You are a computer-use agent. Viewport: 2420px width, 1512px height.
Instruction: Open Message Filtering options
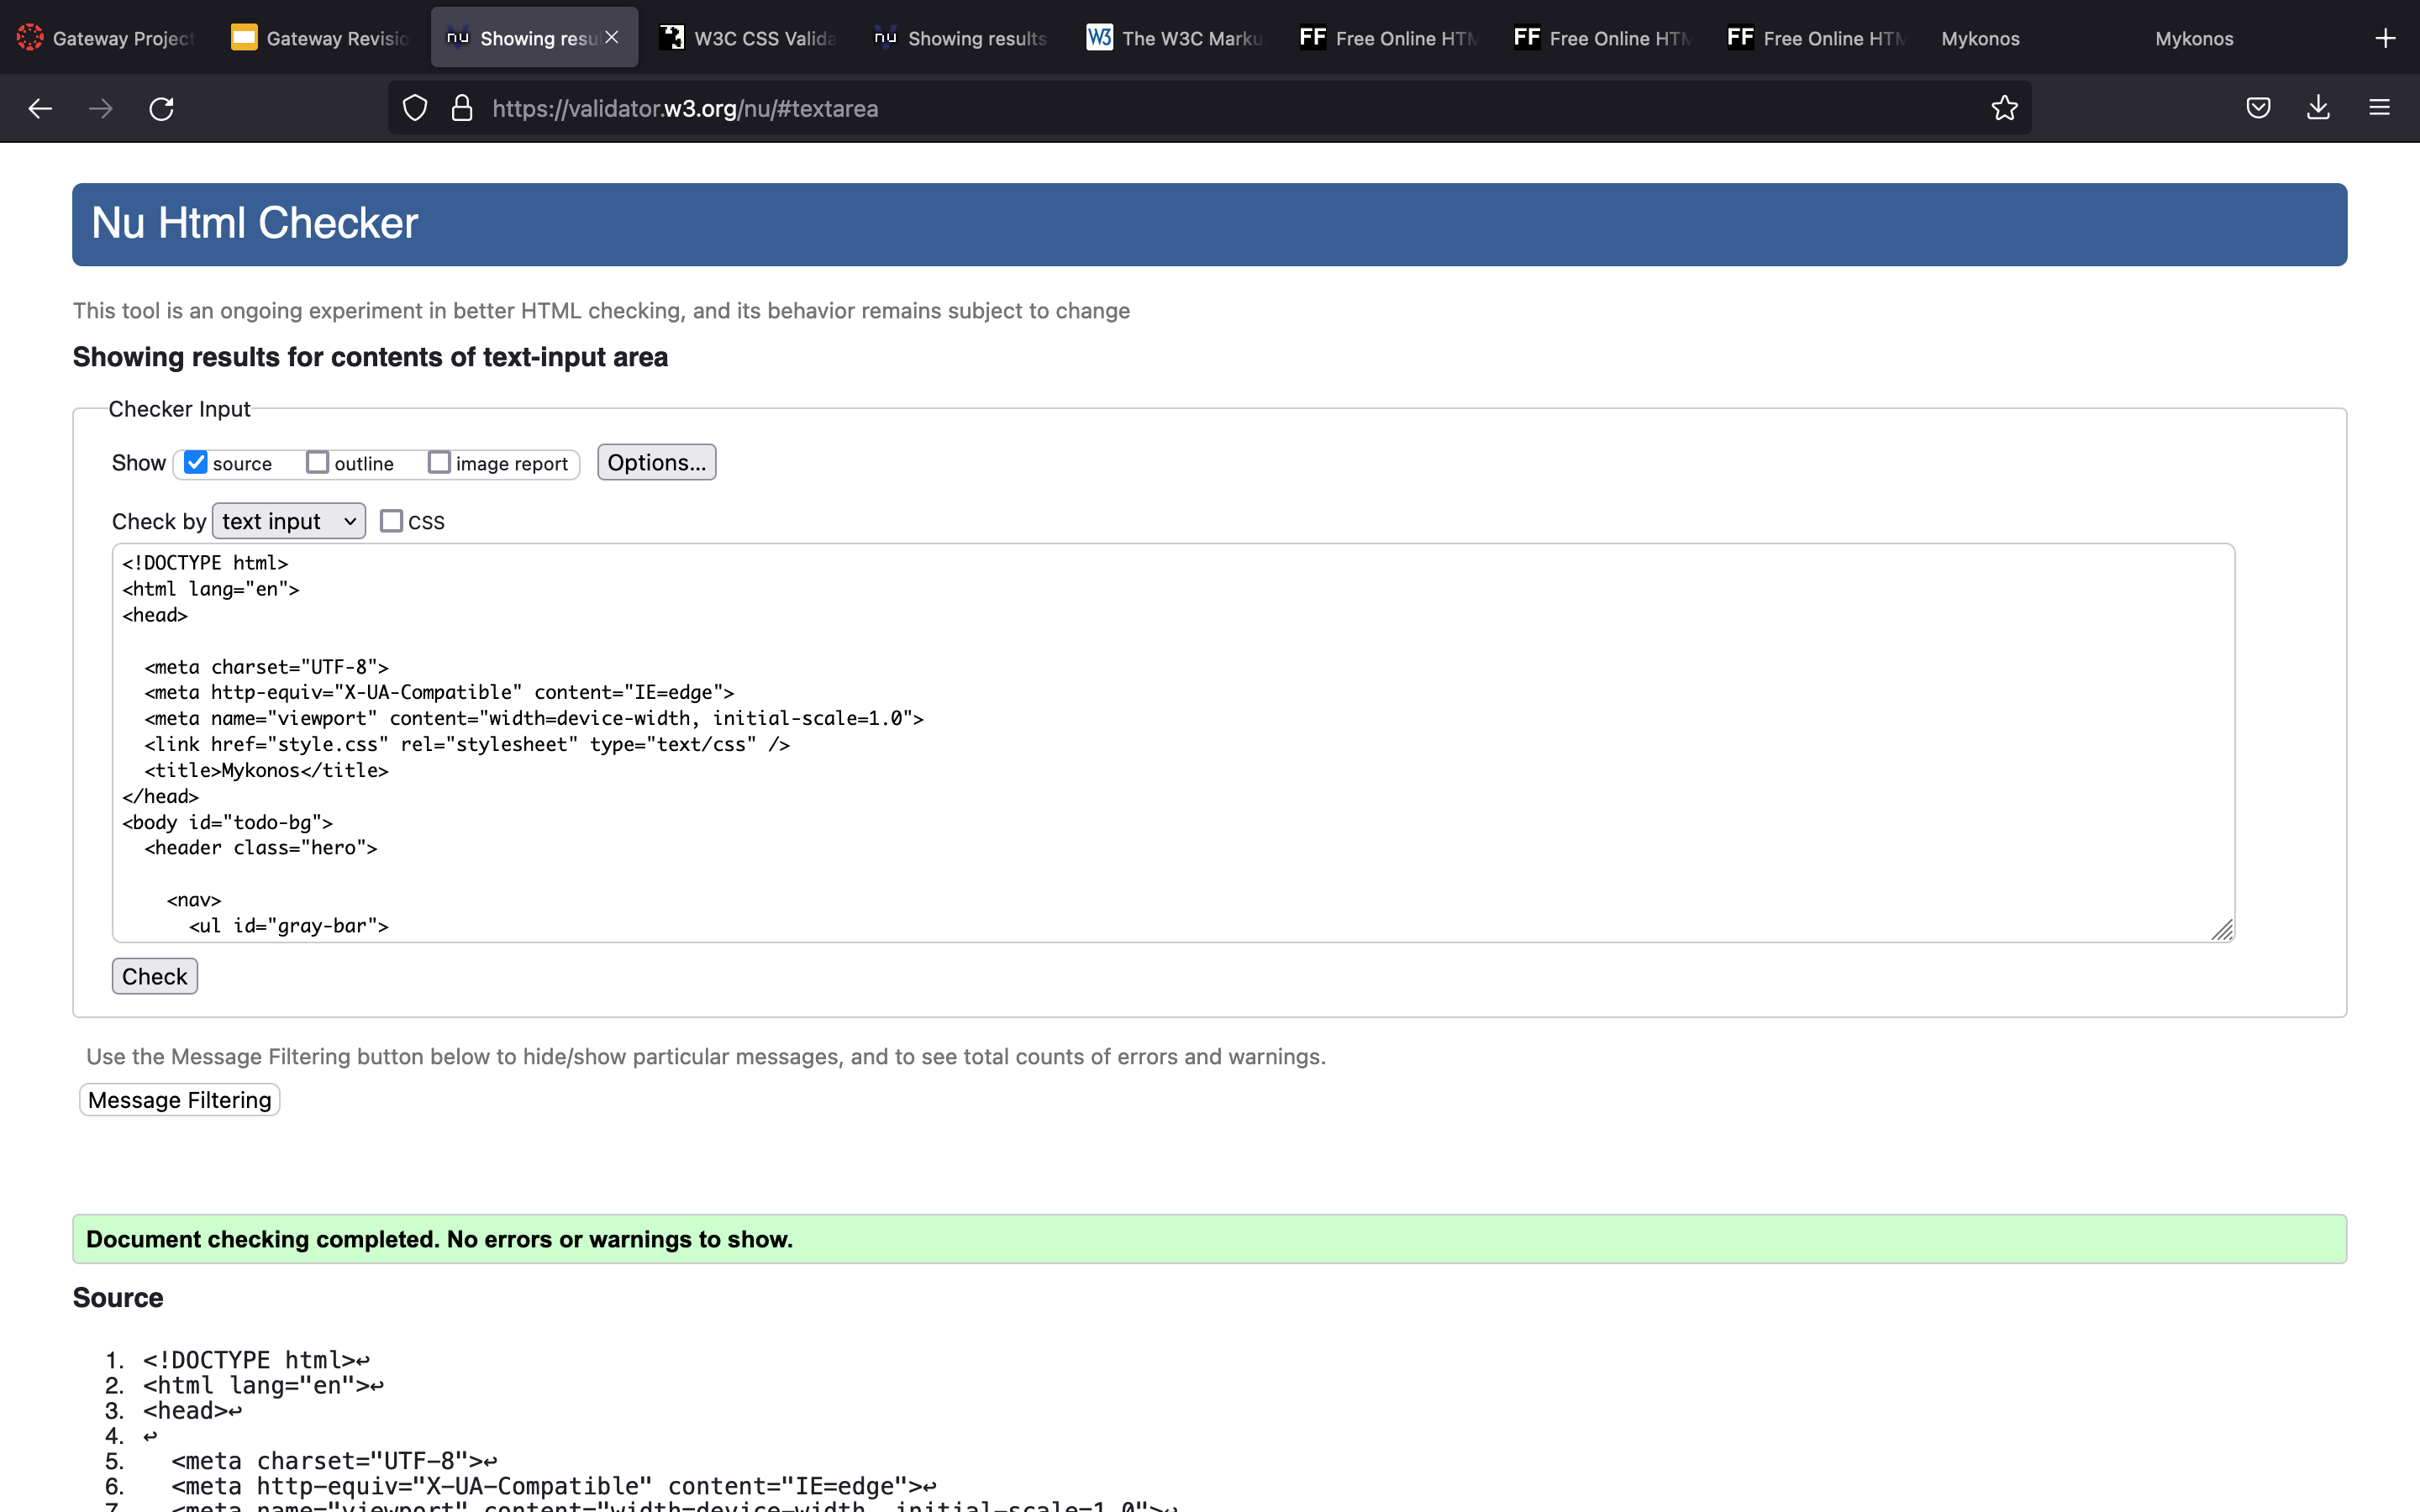click(x=179, y=1099)
